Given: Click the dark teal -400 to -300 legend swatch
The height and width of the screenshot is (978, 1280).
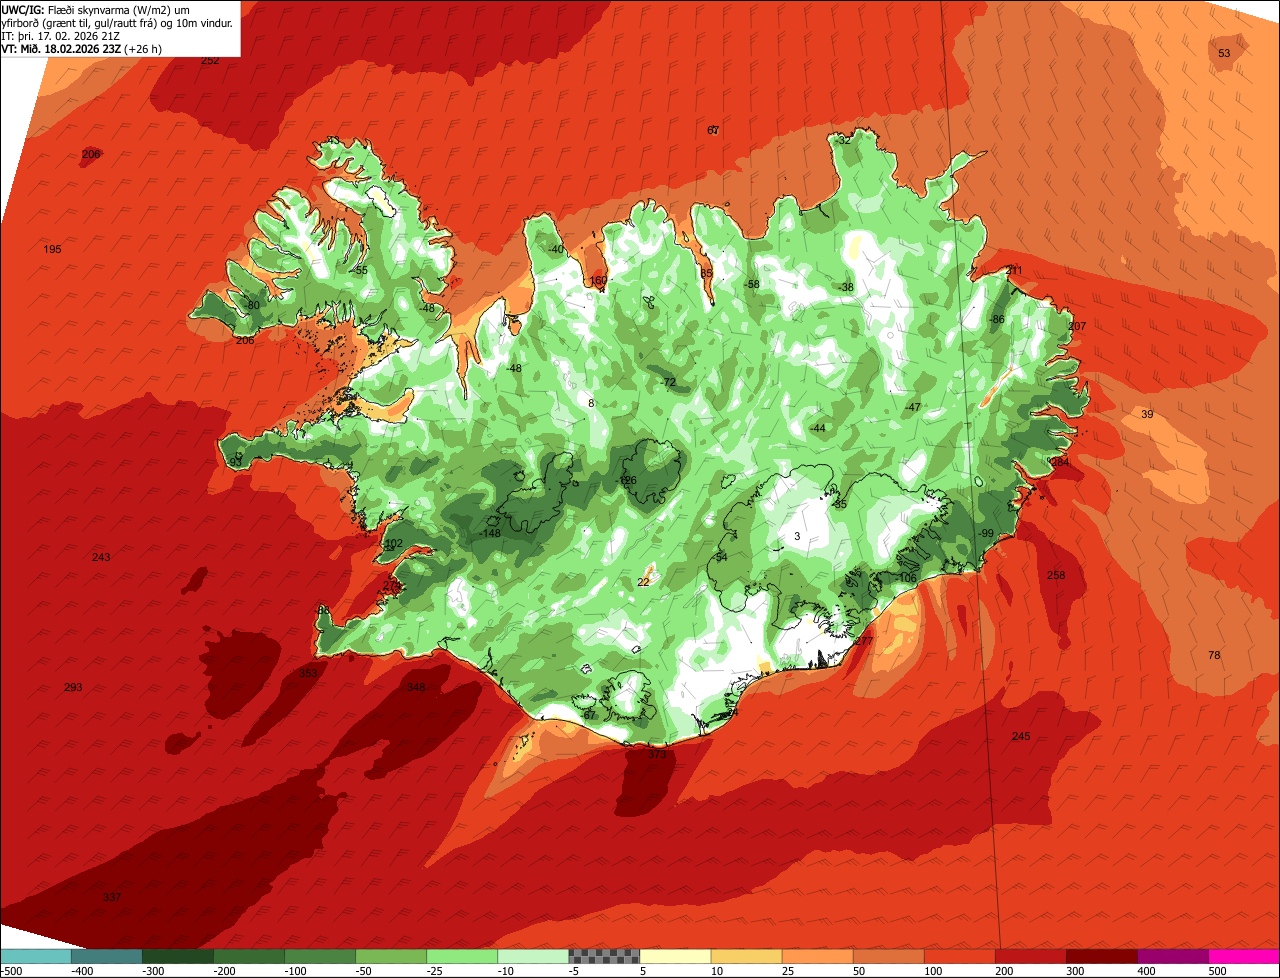Looking at the screenshot, I should [107, 956].
